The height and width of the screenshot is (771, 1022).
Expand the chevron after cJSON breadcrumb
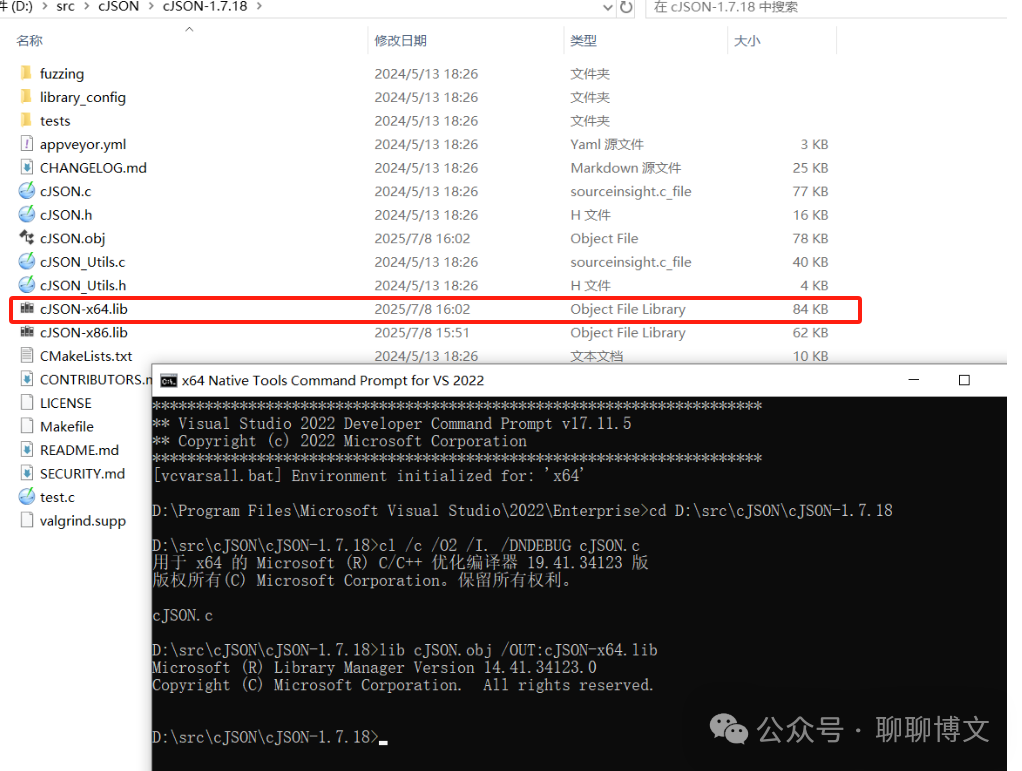tap(151, 7)
